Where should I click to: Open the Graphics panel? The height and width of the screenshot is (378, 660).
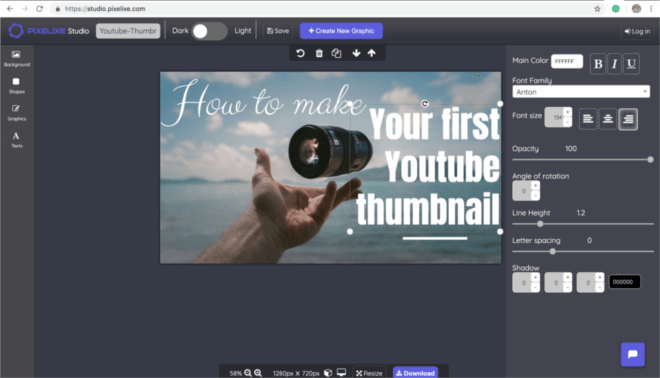(x=16, y=113)
